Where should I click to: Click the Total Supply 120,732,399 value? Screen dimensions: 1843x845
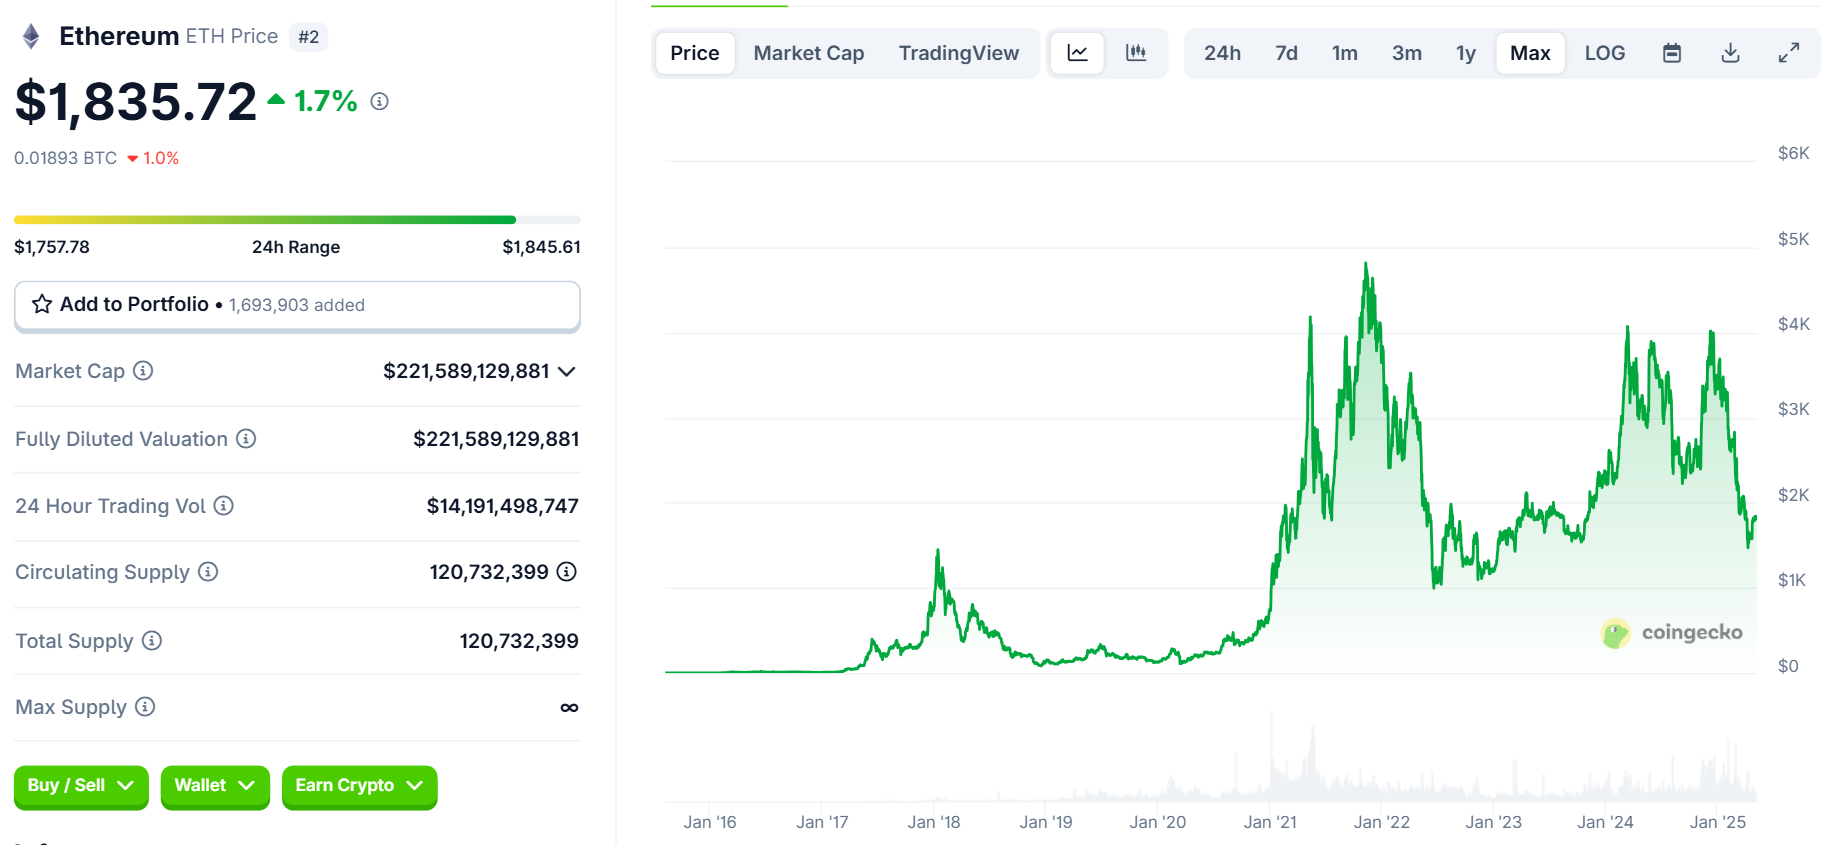519,641
